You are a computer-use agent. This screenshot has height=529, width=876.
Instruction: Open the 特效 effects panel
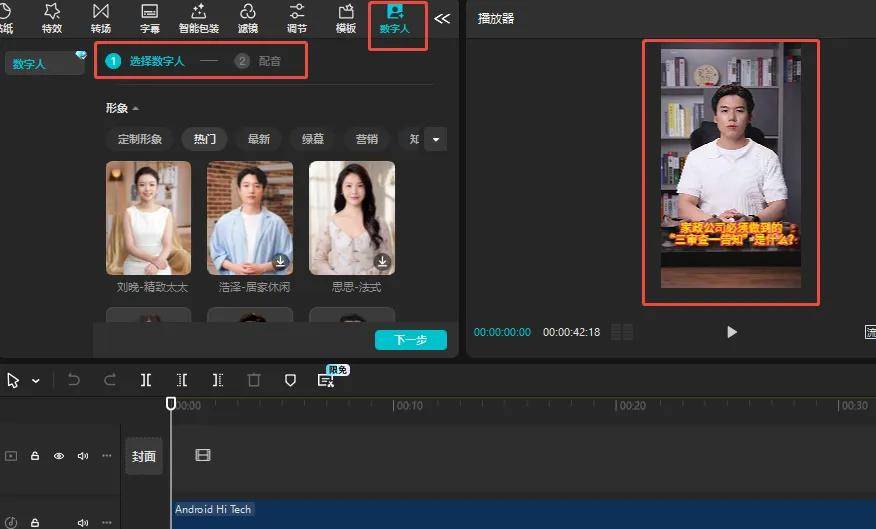point(52,18)
